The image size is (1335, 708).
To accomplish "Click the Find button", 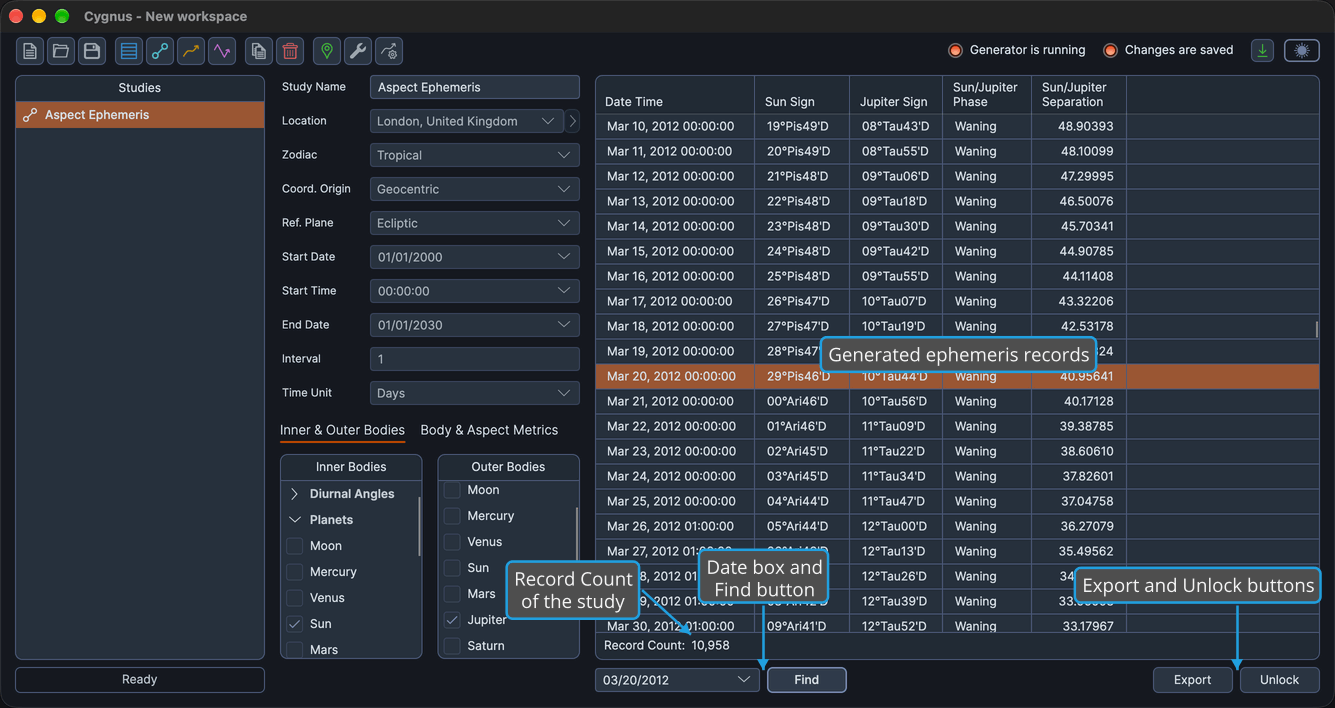I will point(807,680).
